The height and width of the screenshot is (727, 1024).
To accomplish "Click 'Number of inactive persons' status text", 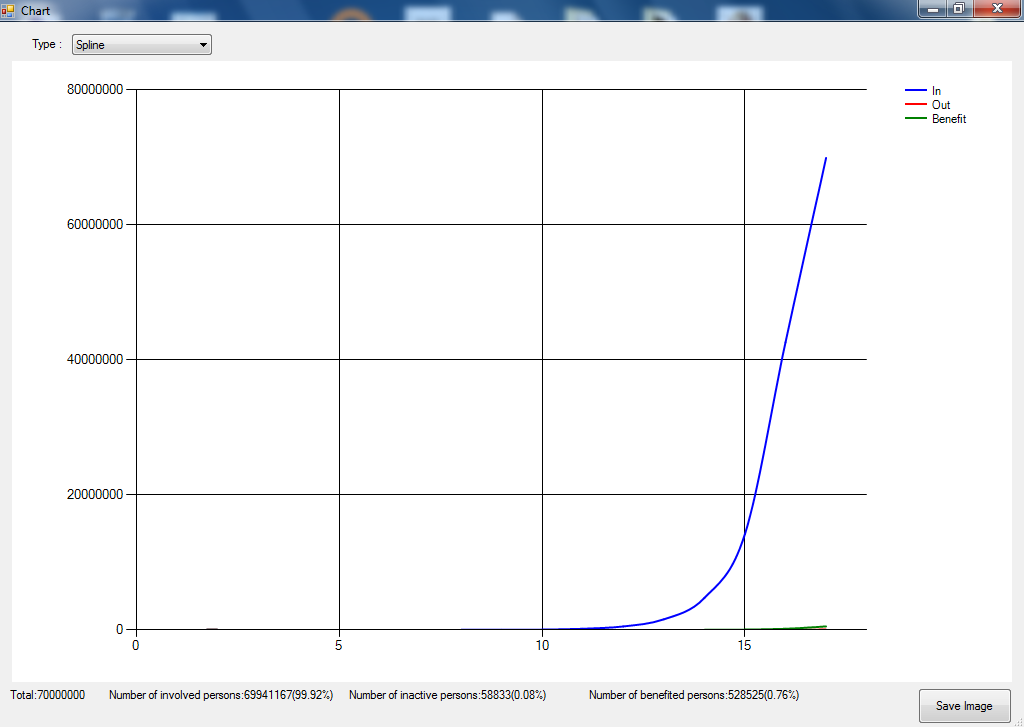I will pos(447,695).
